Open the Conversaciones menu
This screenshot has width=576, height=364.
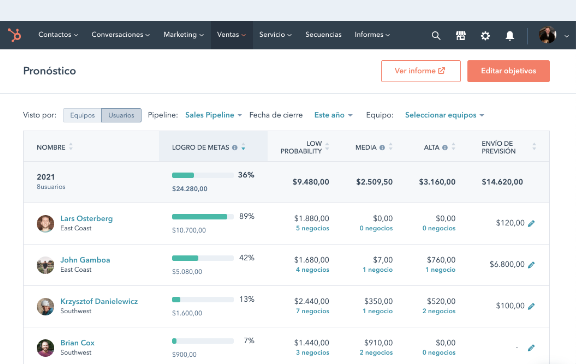point(120,35)
